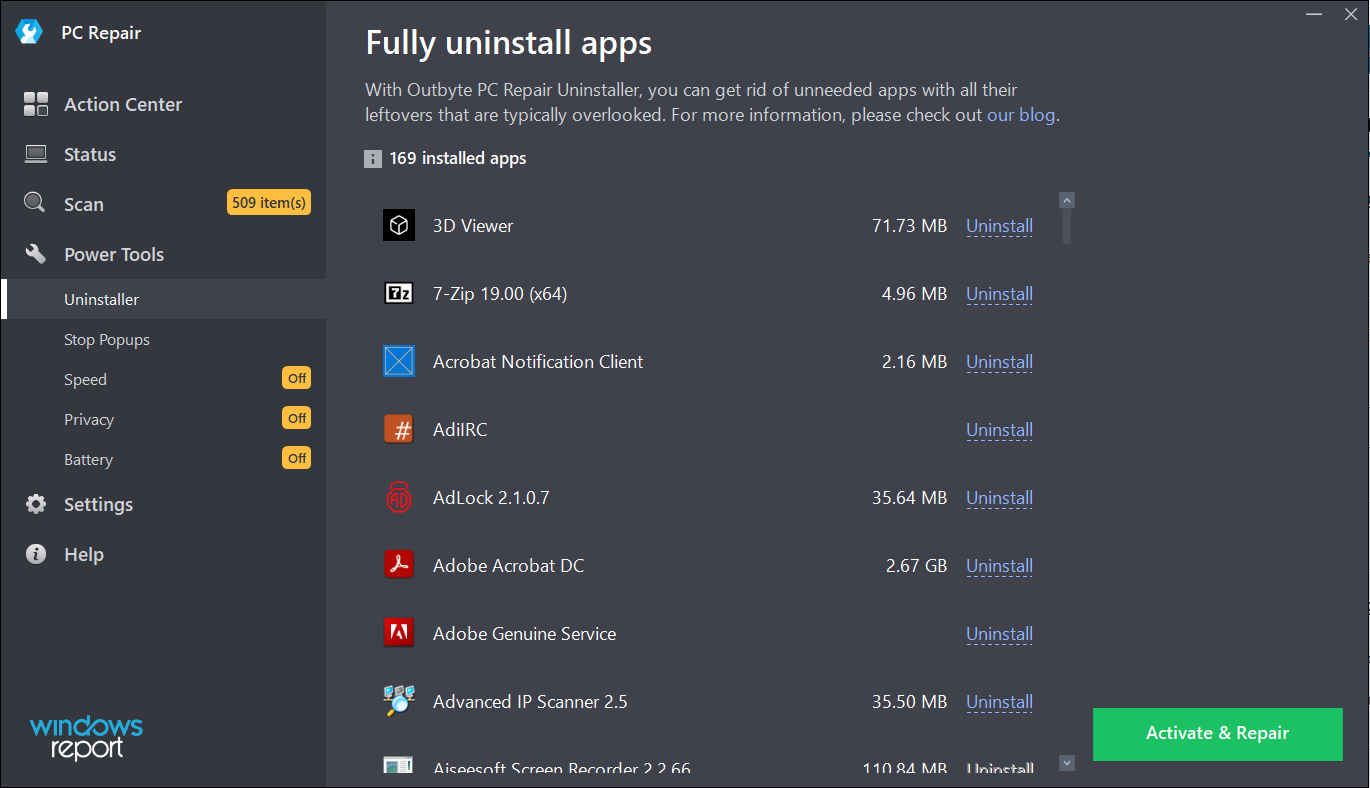This screenshot has height=788, width=1370.
Task: Toggle the Speed Off switch
Action: pos(297,378)
